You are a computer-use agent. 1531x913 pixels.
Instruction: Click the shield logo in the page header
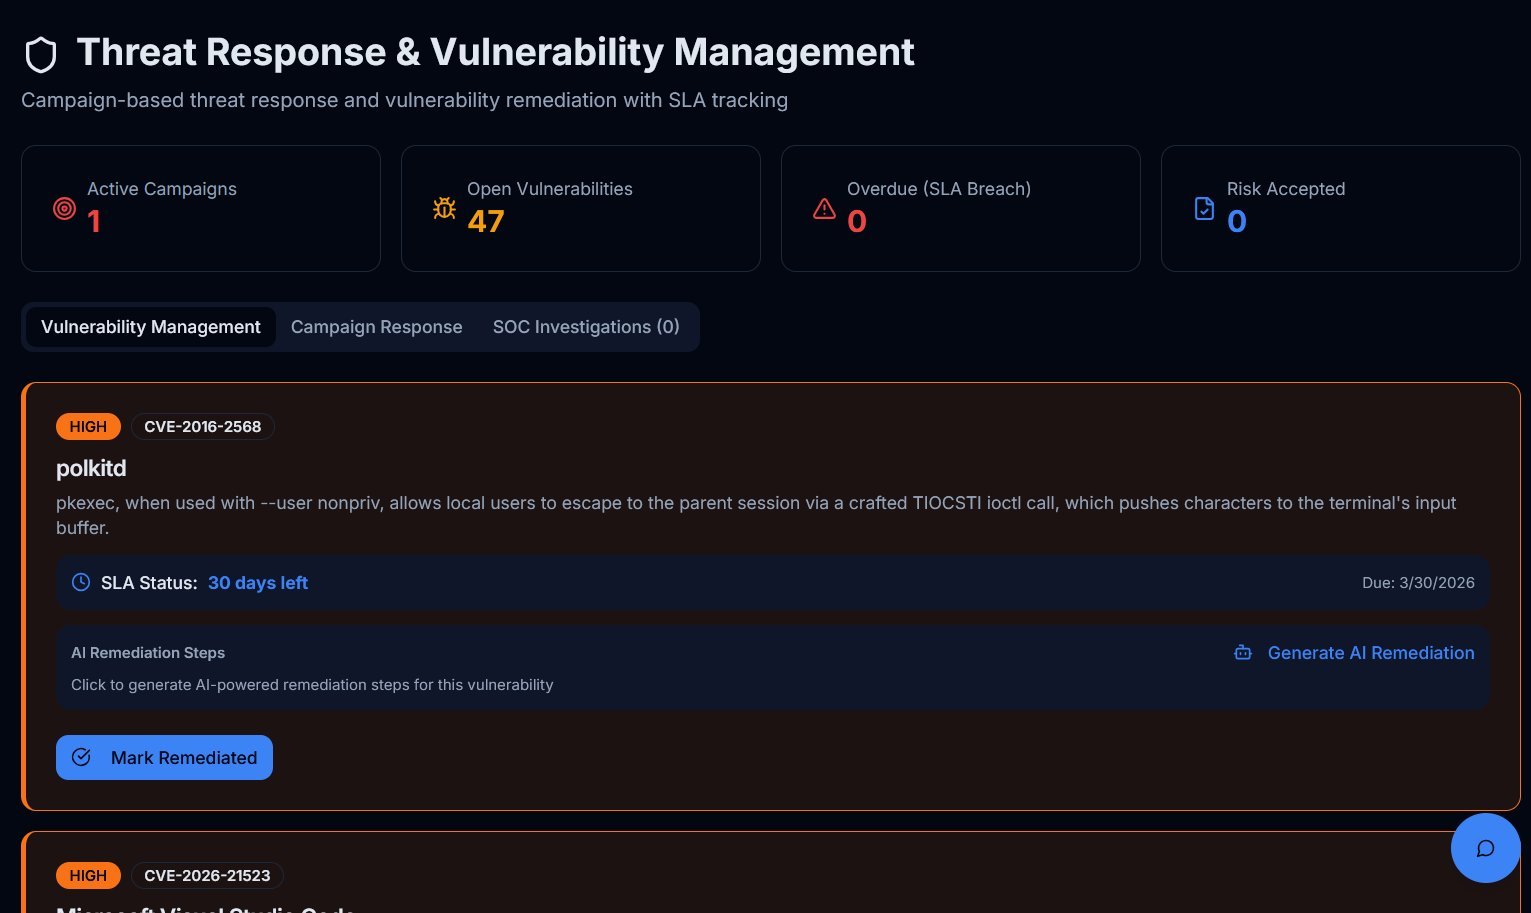point(40,53)
